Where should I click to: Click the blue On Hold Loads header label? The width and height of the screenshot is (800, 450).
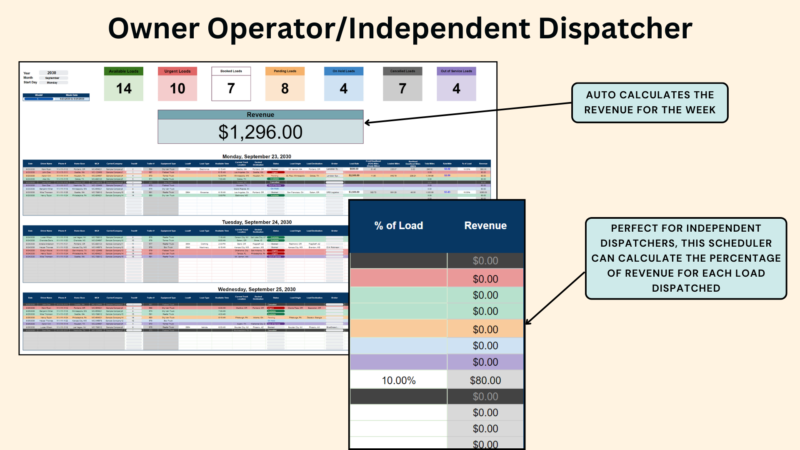[x=343, y=71]
